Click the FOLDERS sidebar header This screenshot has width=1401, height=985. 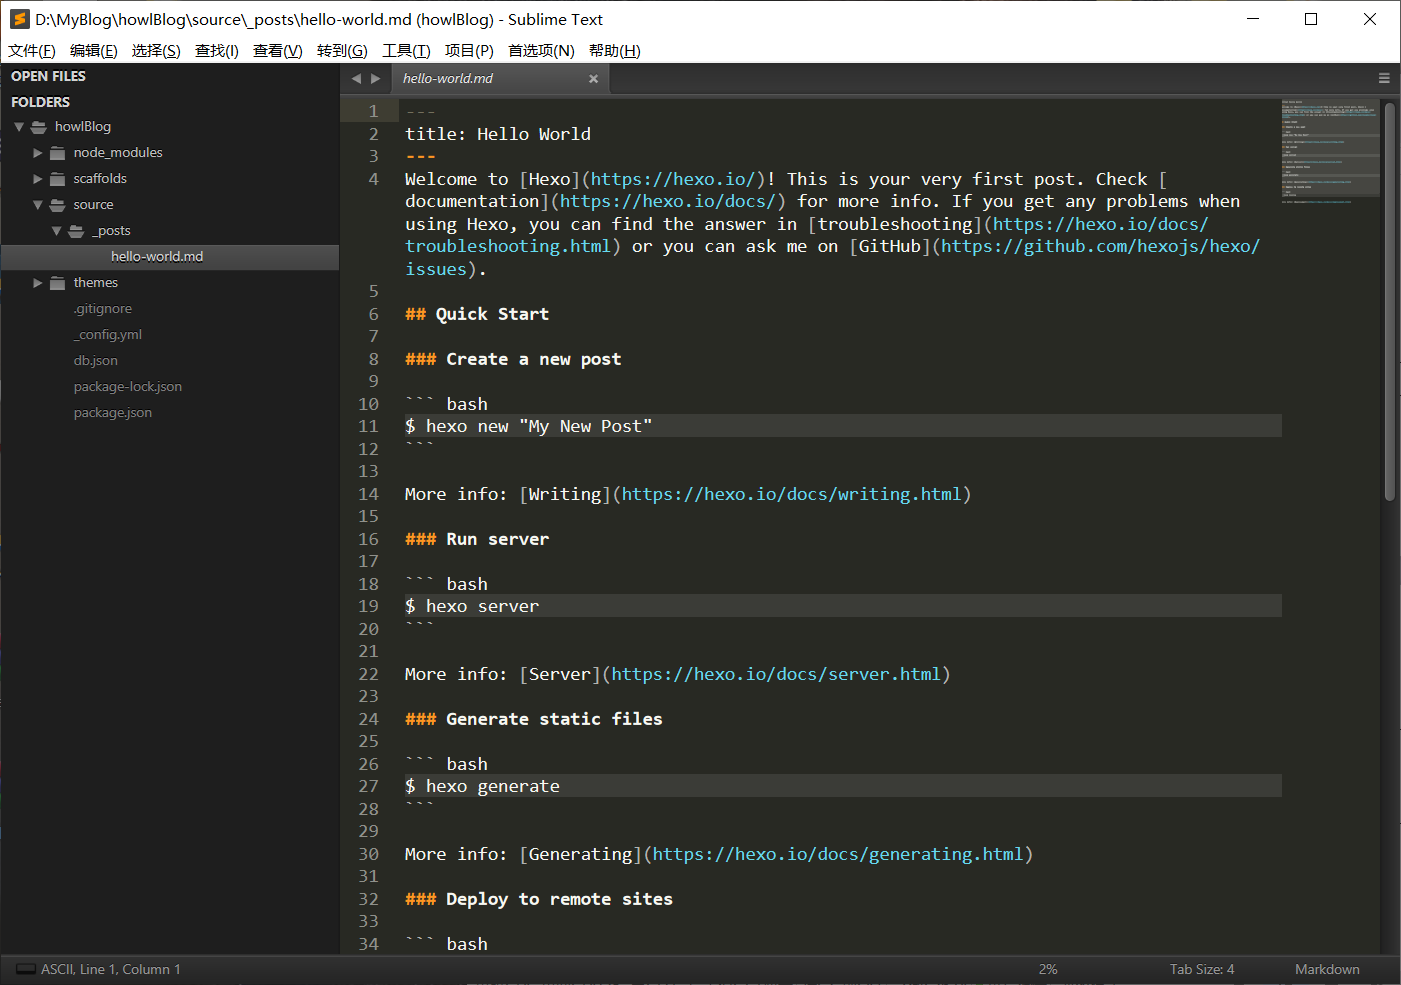pos(40,102)
